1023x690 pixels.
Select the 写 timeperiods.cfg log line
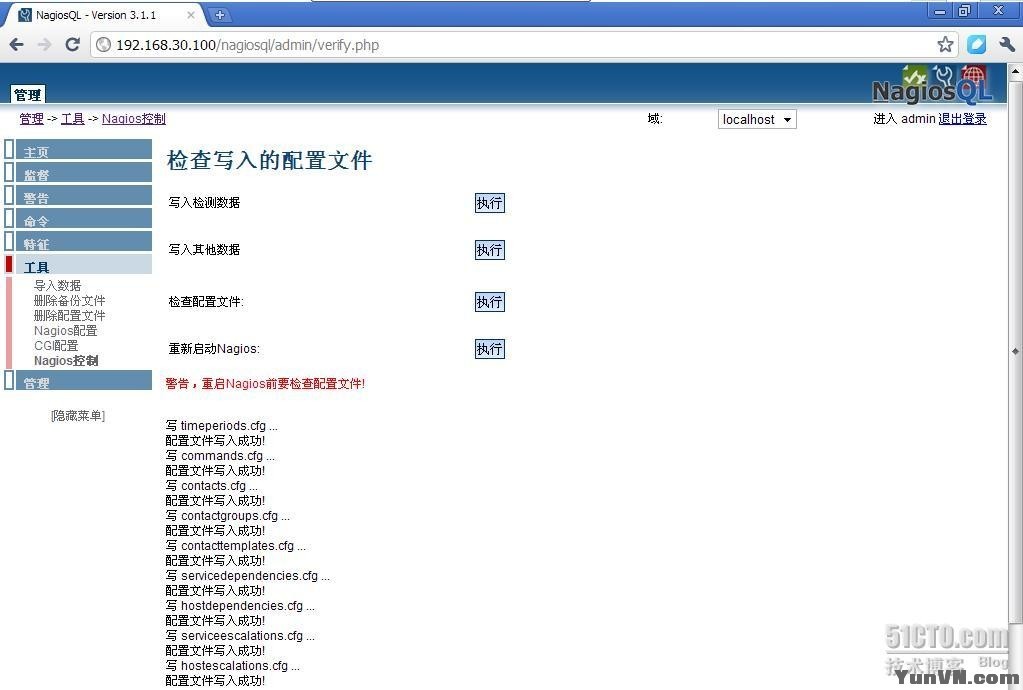coord(222,426)
